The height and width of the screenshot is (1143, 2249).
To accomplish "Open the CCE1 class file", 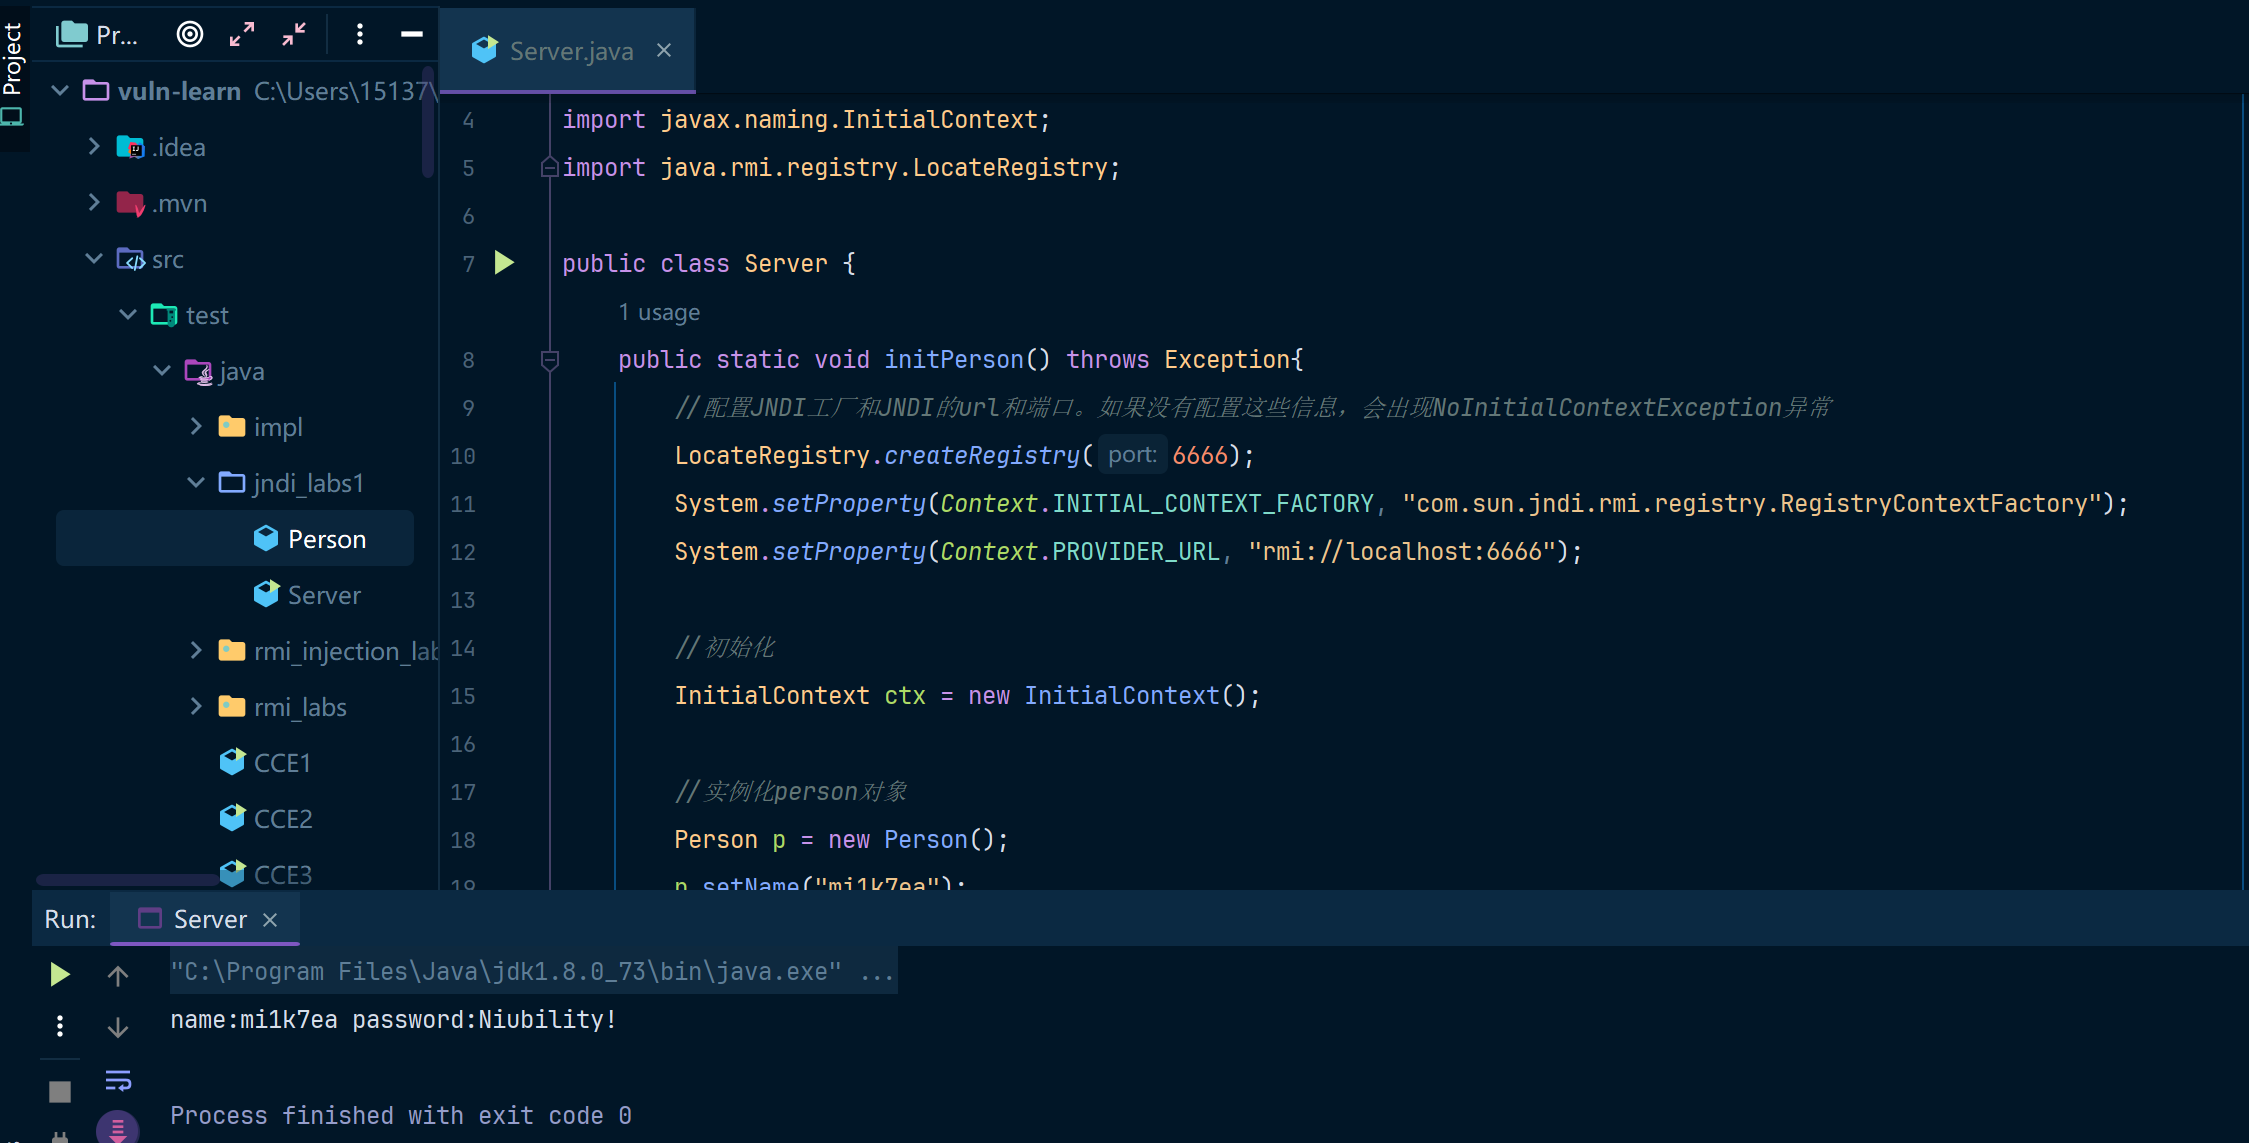I will point(265,763).
